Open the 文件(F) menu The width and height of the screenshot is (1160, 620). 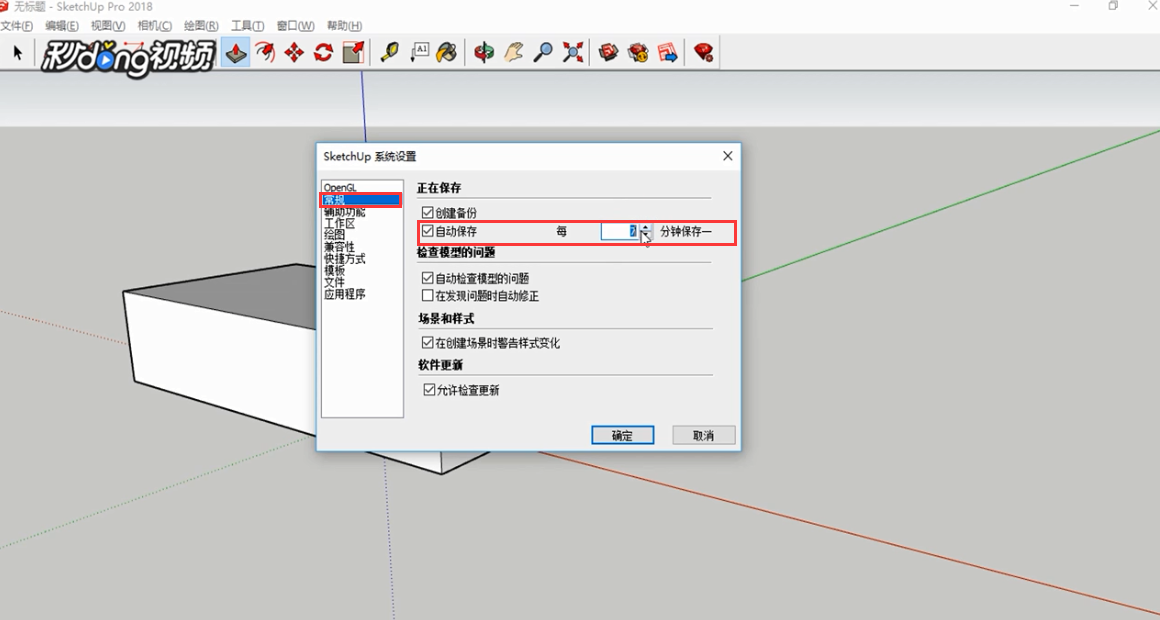pos(16,26)
